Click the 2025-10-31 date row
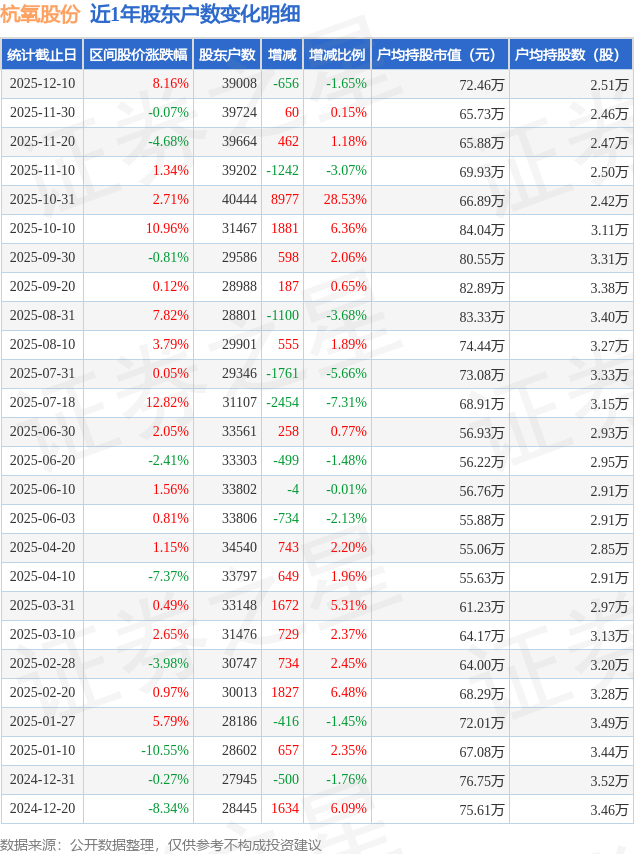Screen dimensions: 634x854 42,200
